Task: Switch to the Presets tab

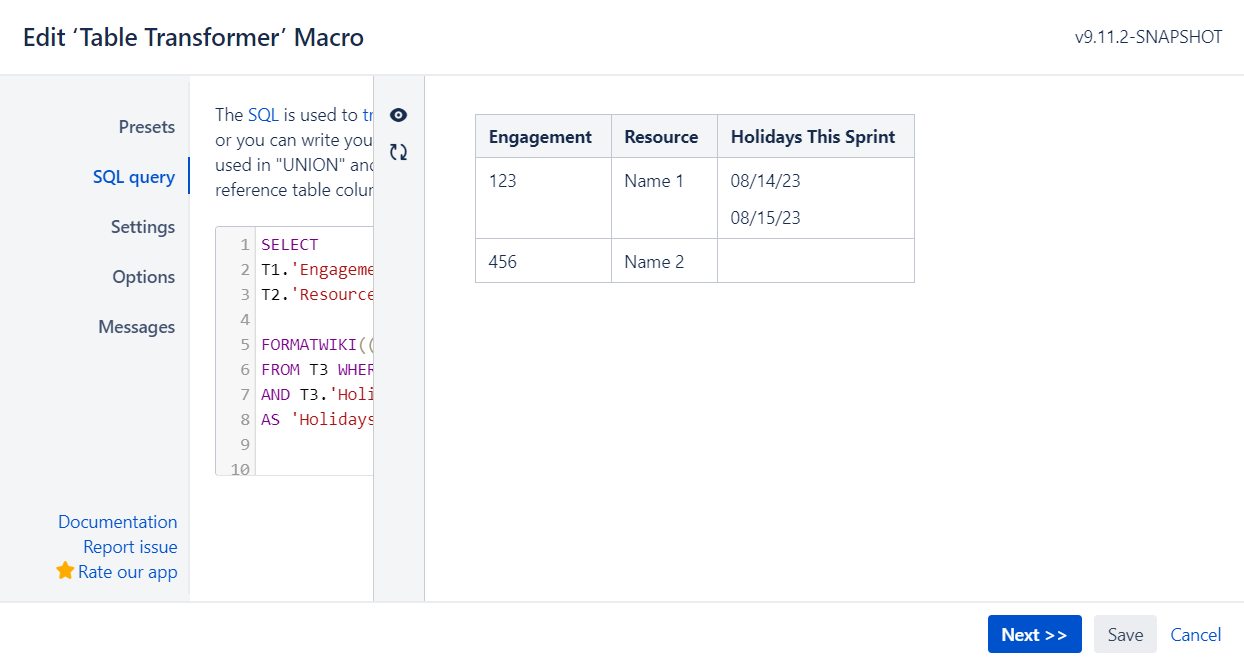Action: click(x=146, y=127)
